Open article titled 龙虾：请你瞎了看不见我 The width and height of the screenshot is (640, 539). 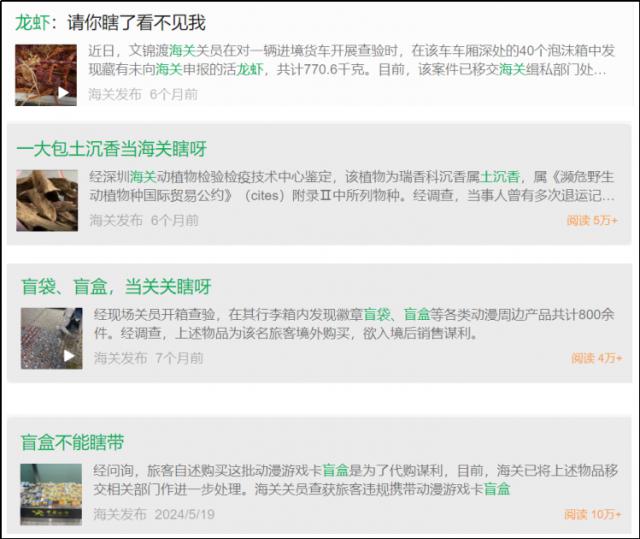coord(111,23)
